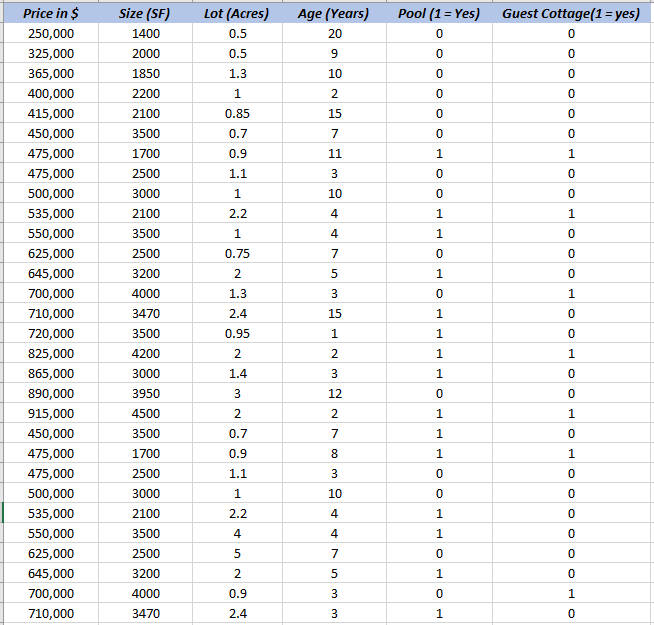Screen dimensions: 654x625
Task: Click the size value 1850
Action: click(x=146, y=73)
